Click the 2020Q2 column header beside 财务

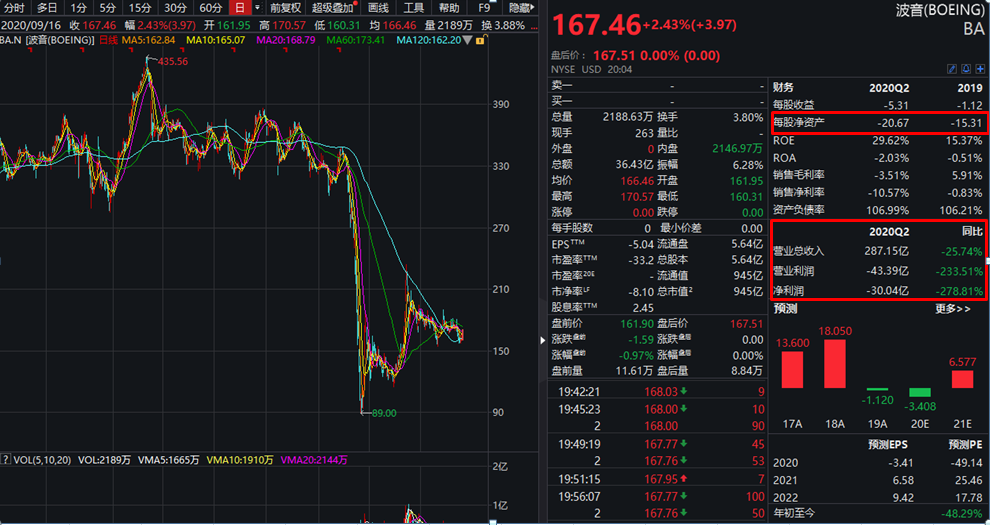[x=889, y=88]
